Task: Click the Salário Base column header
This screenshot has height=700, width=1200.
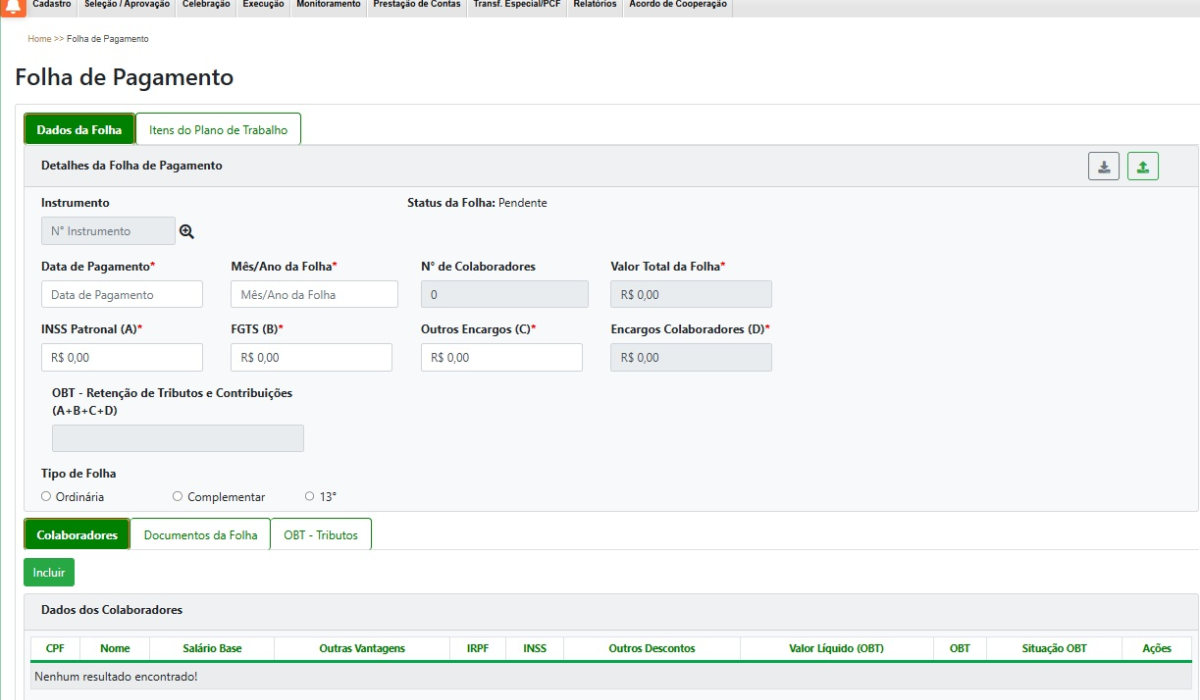Action: [212, 649]
